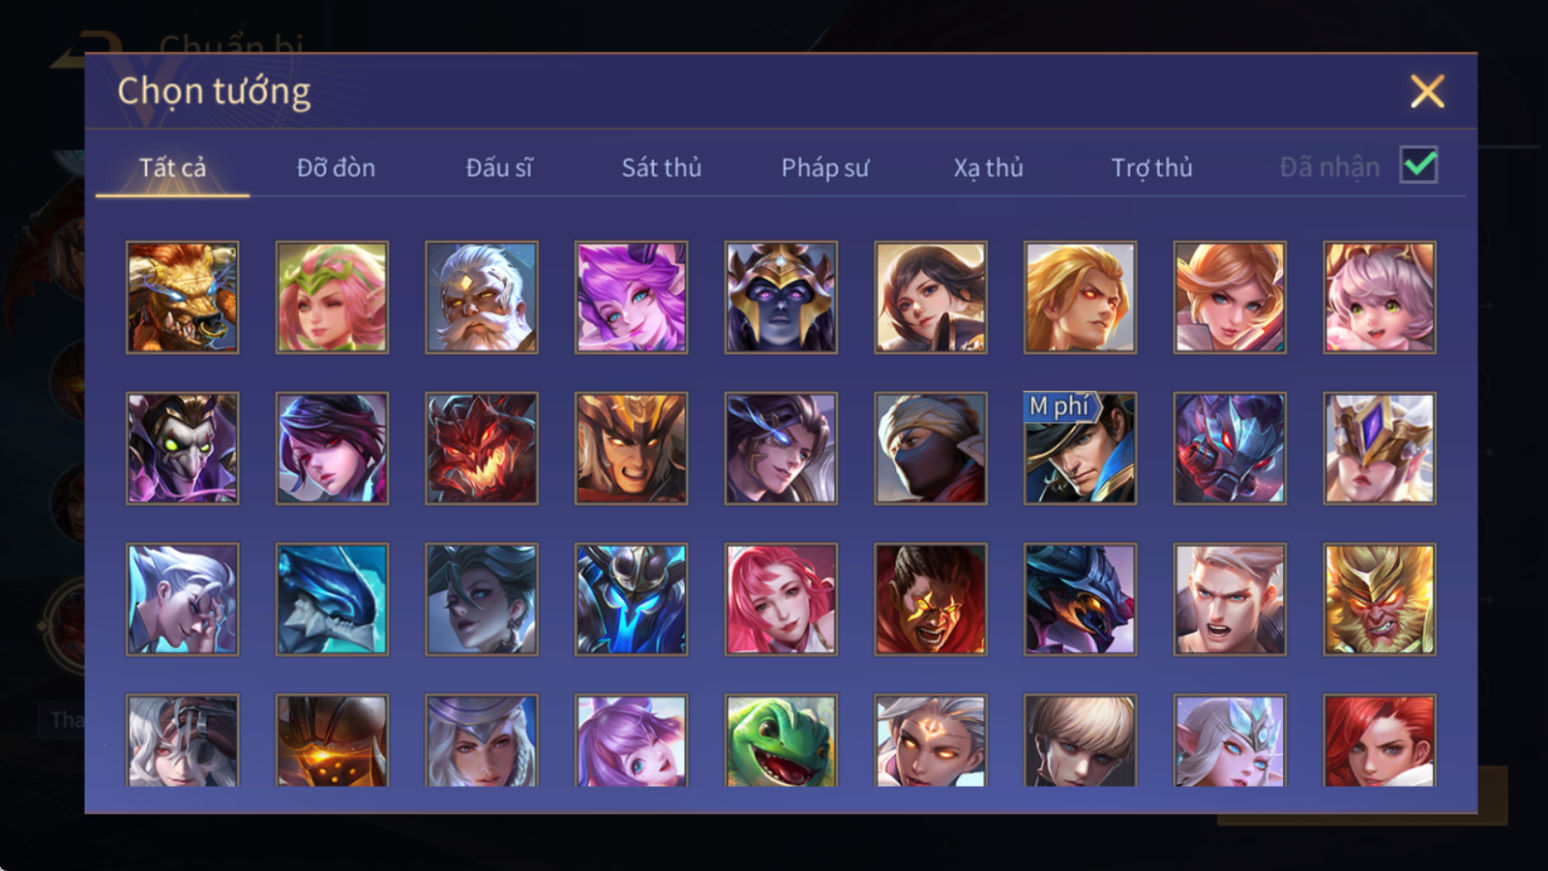Image resolution: width=1548 pixels, height=871 pixels.
Task: Pick the blond long-haired male hero
Action: click(1080, 297)
